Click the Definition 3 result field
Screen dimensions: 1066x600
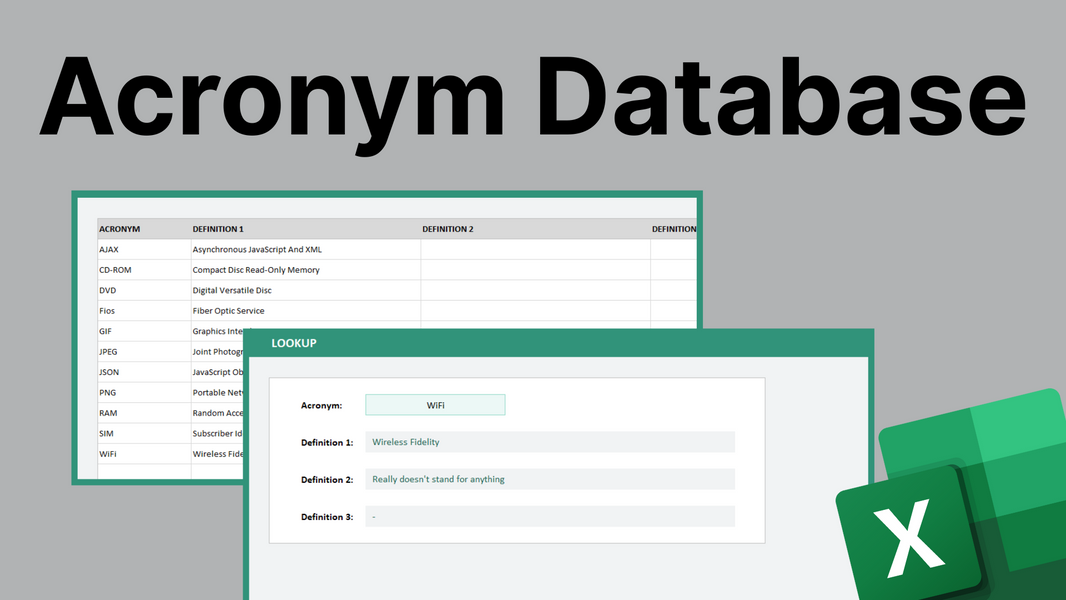coord(549,516)
